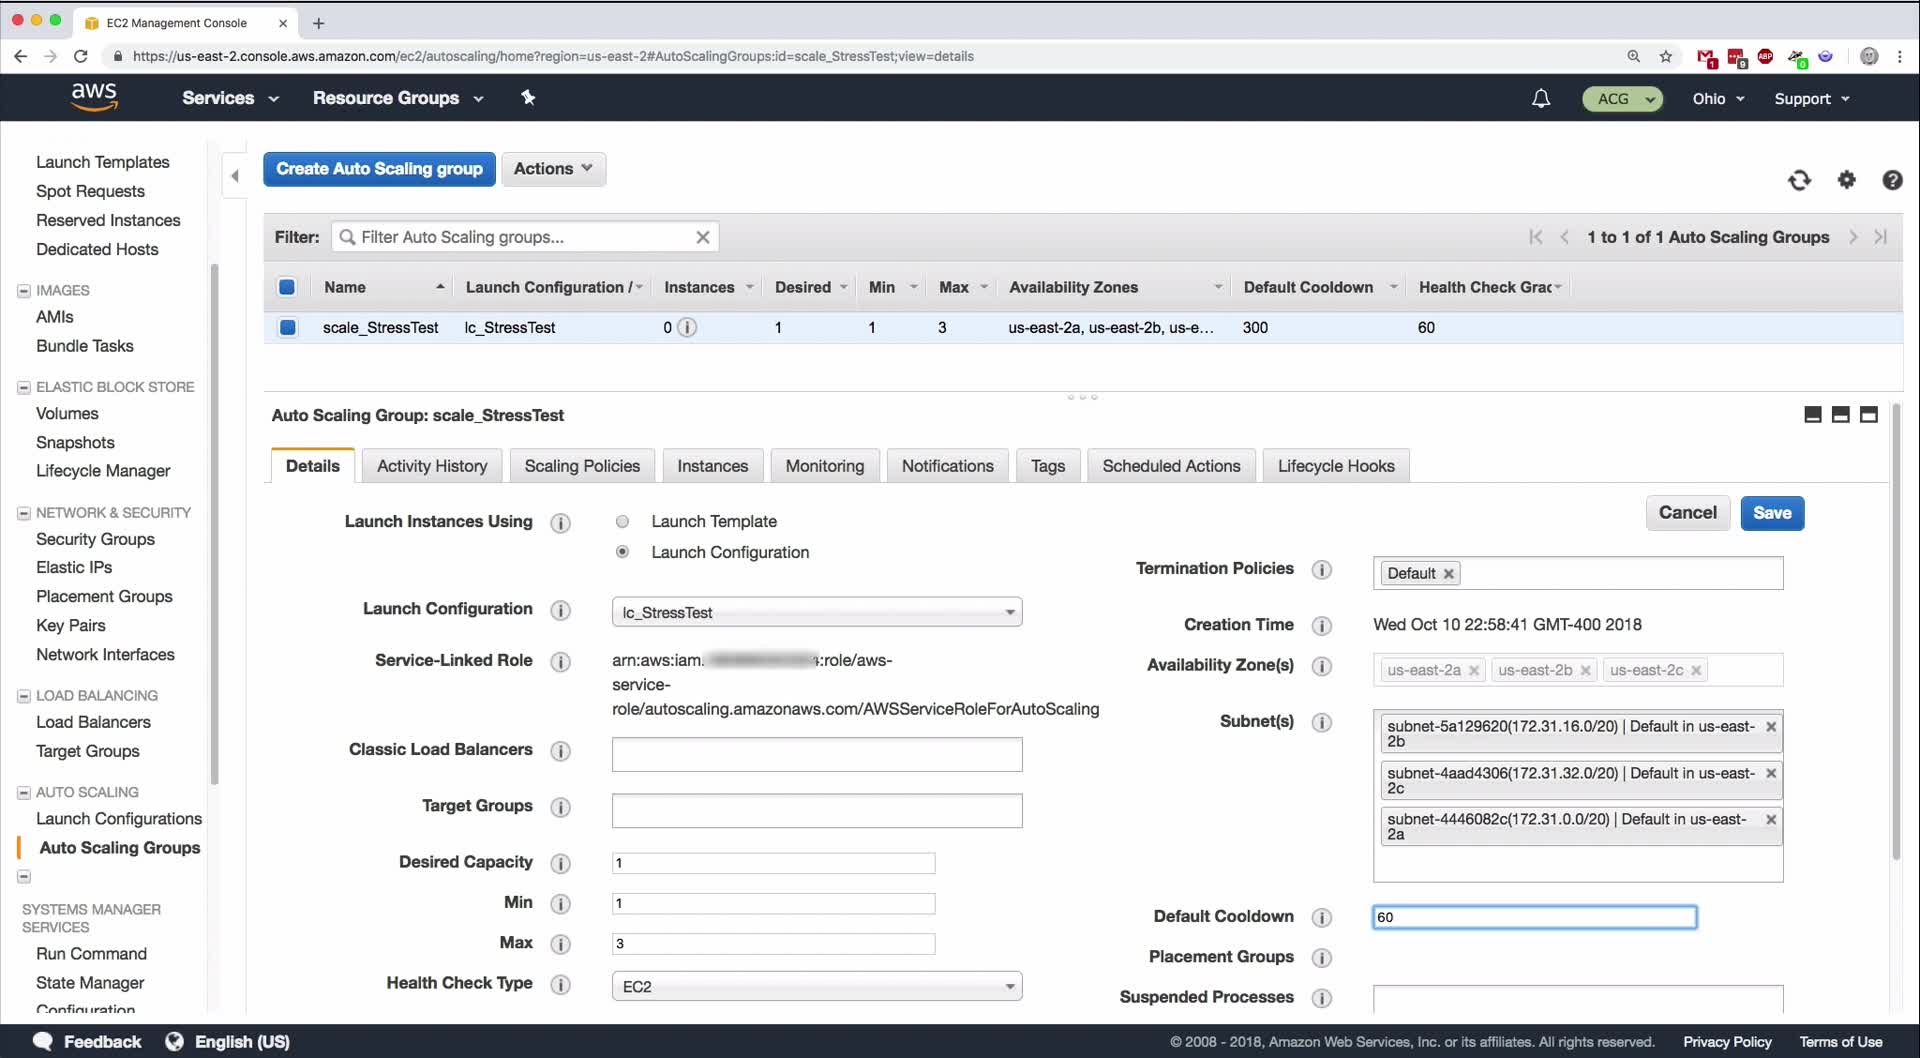Show info for 0 instances in row
1920x1058 pixels.
click(x=687, y=327)
